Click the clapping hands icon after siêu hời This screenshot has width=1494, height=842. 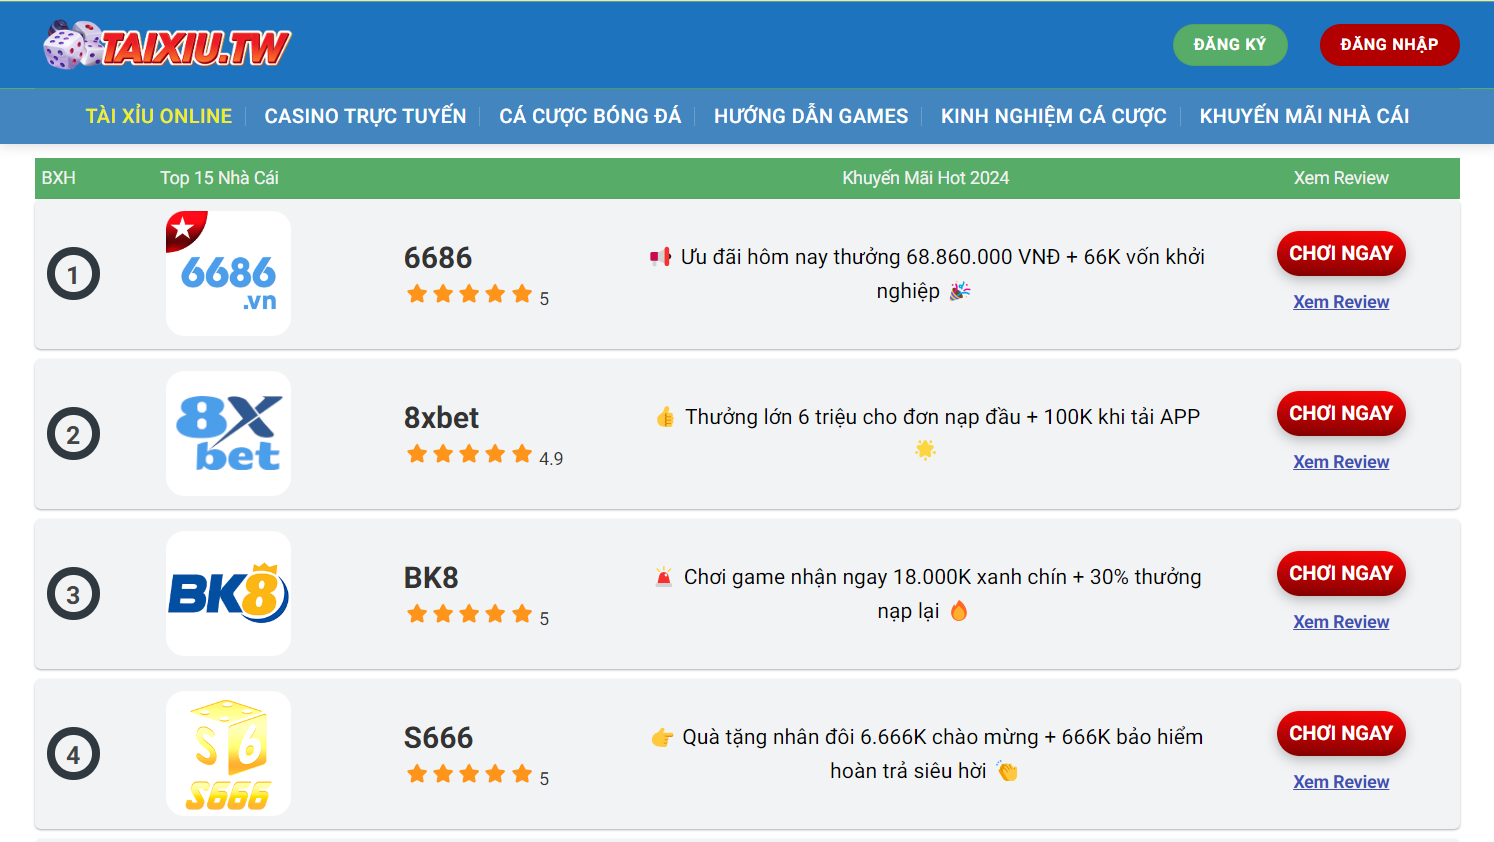pyautogui.click(x=1007, y=771)
